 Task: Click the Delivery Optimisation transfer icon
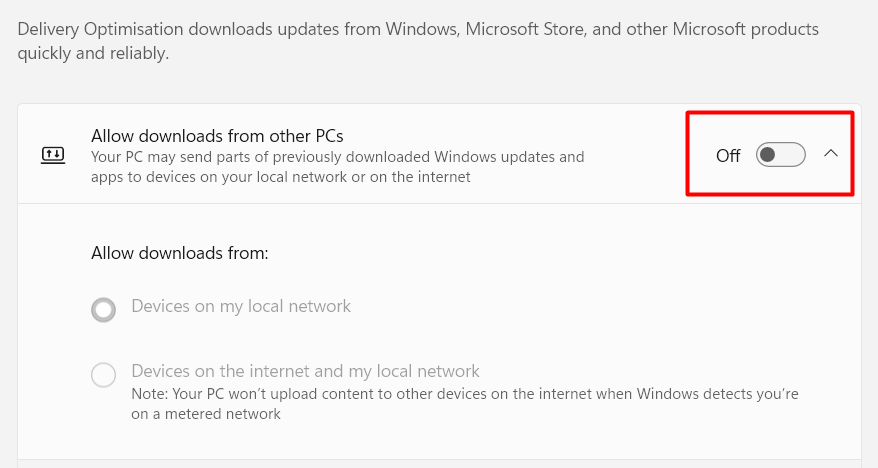(x=52, y=155)
